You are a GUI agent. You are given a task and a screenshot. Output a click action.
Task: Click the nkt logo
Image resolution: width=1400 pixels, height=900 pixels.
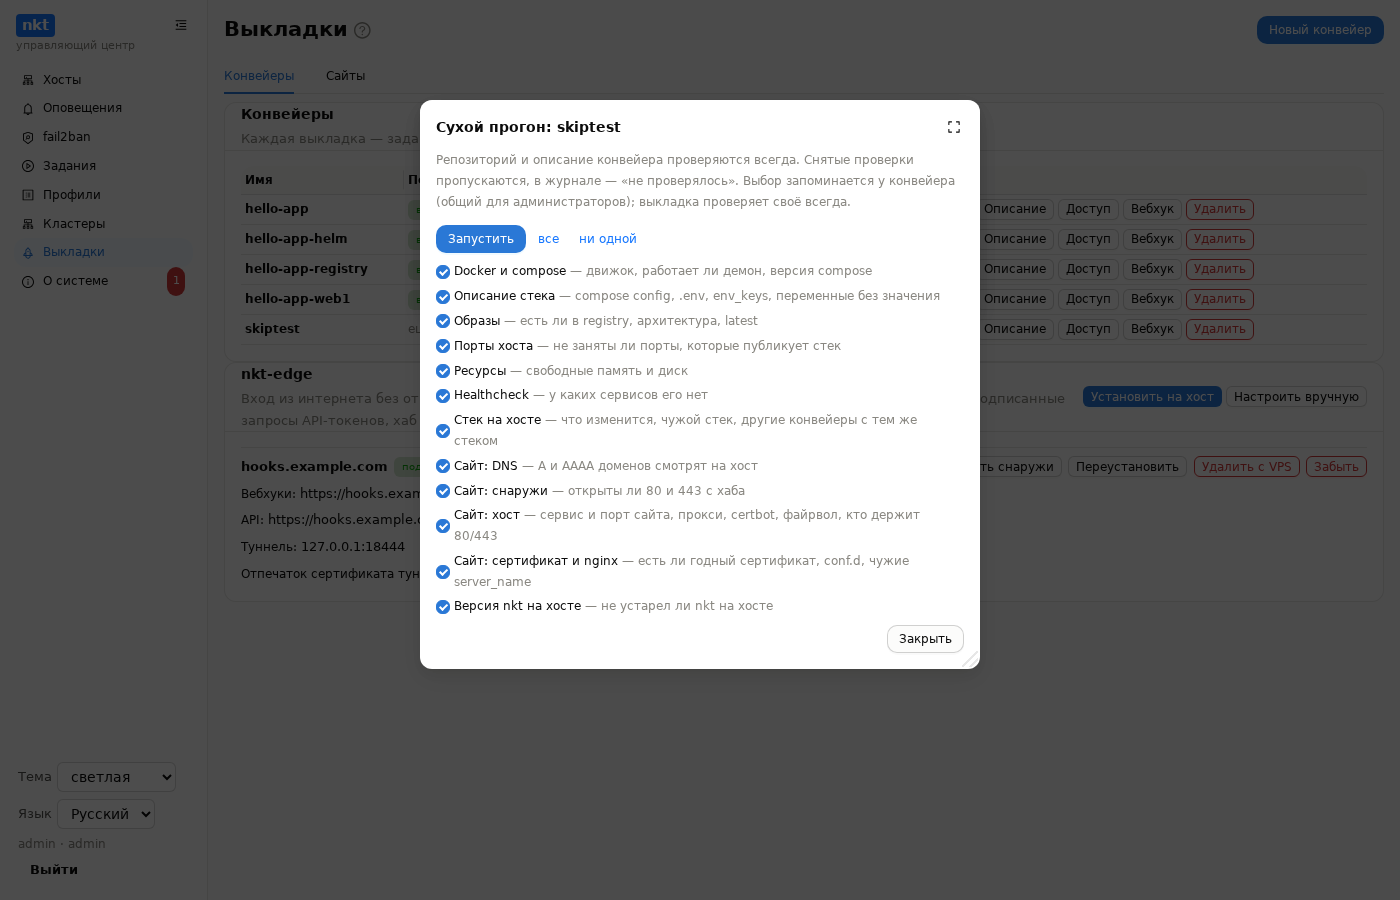click(x=35, y=25)
